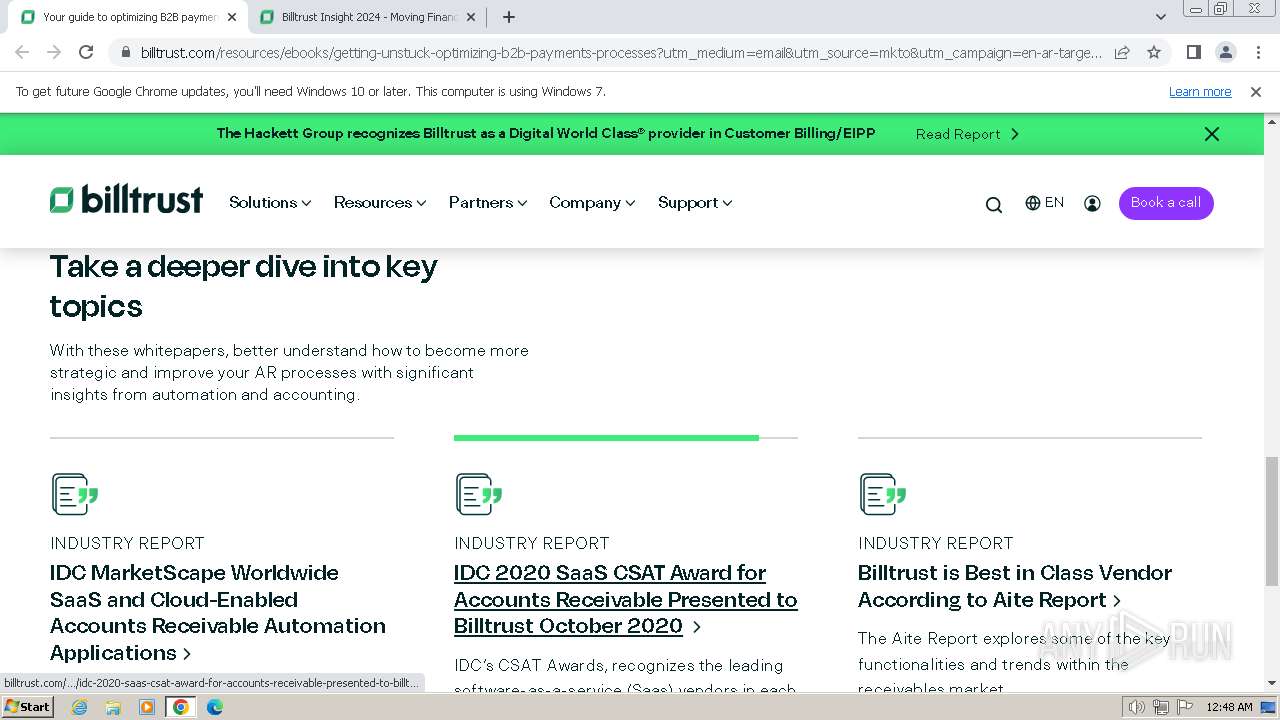Click the IDC MarketScape report document icon

click(75, 494)
